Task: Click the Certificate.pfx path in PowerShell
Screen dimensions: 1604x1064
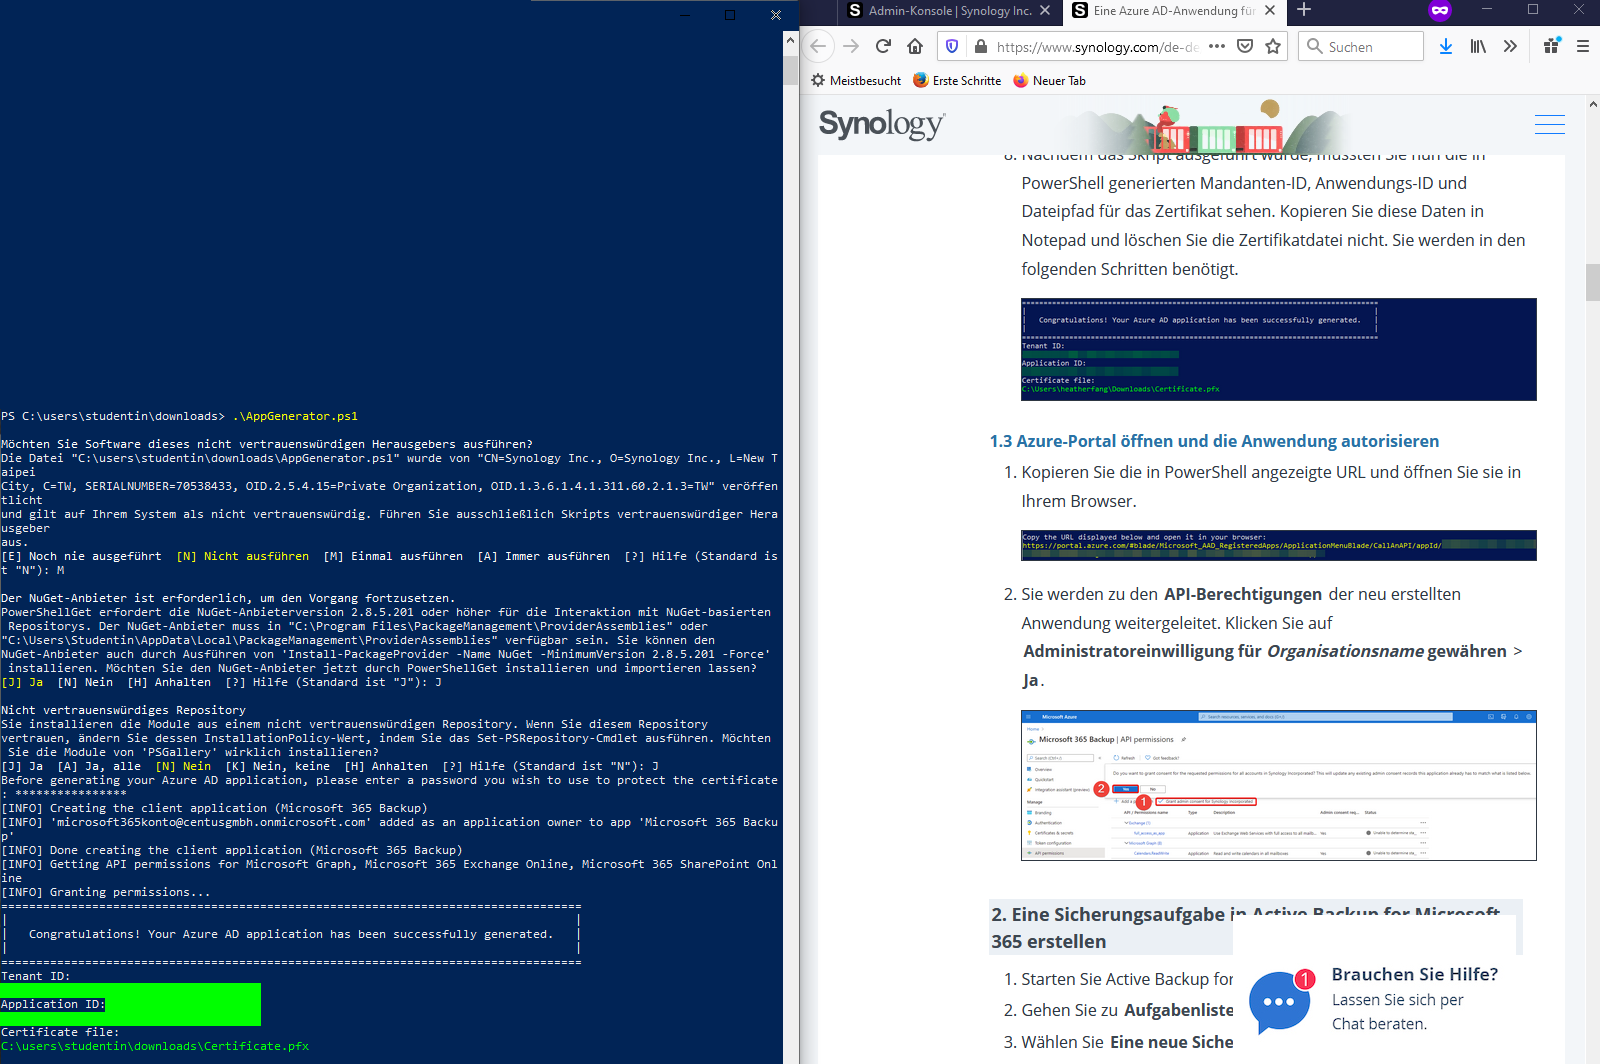Action: tap(155, 1046)
